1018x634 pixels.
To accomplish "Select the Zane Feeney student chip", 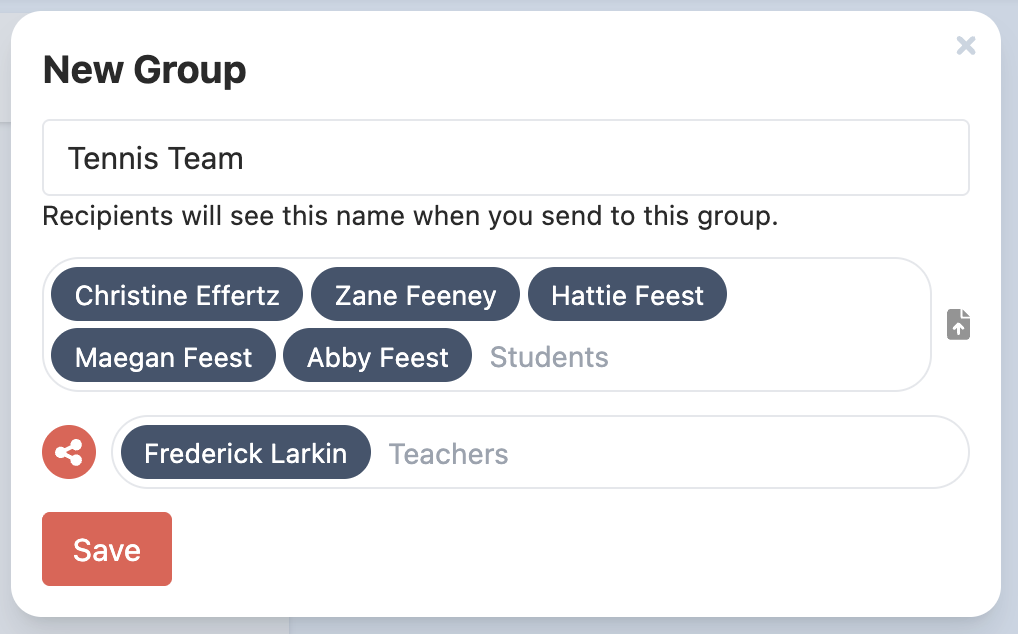I will coord(415,296).
